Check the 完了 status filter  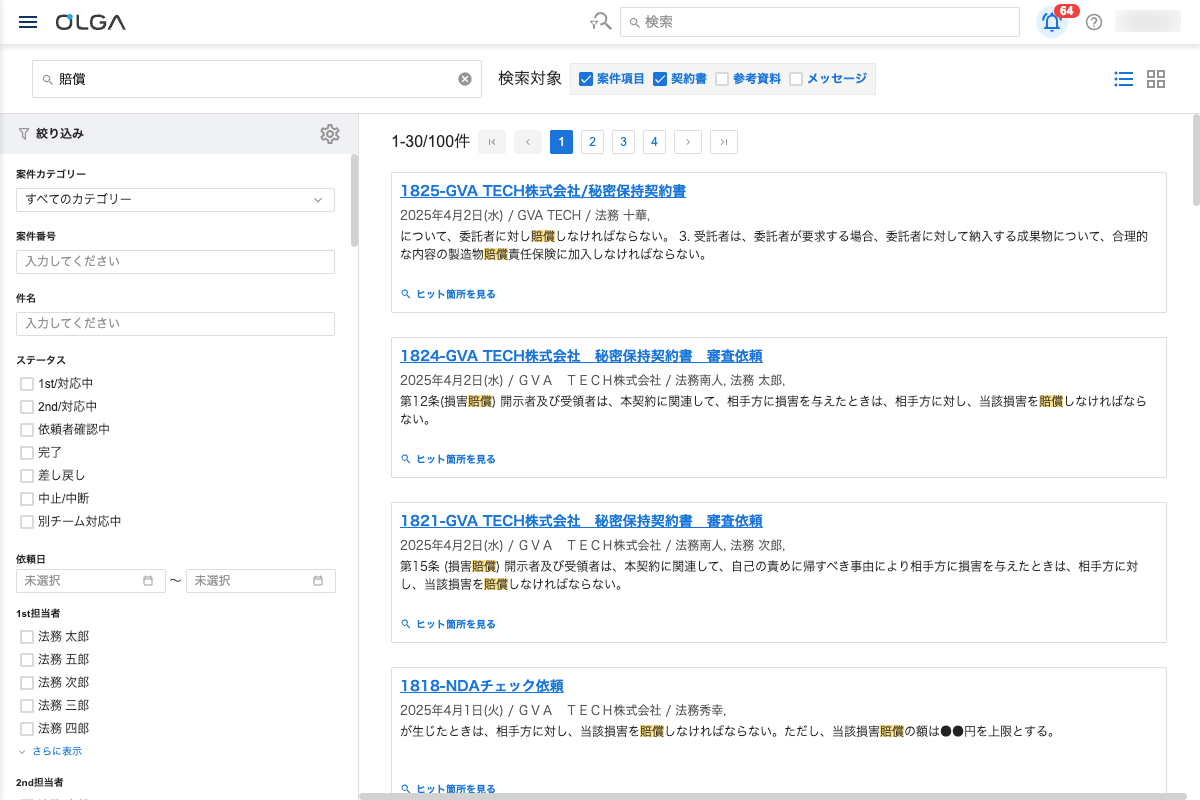point(27,453)
